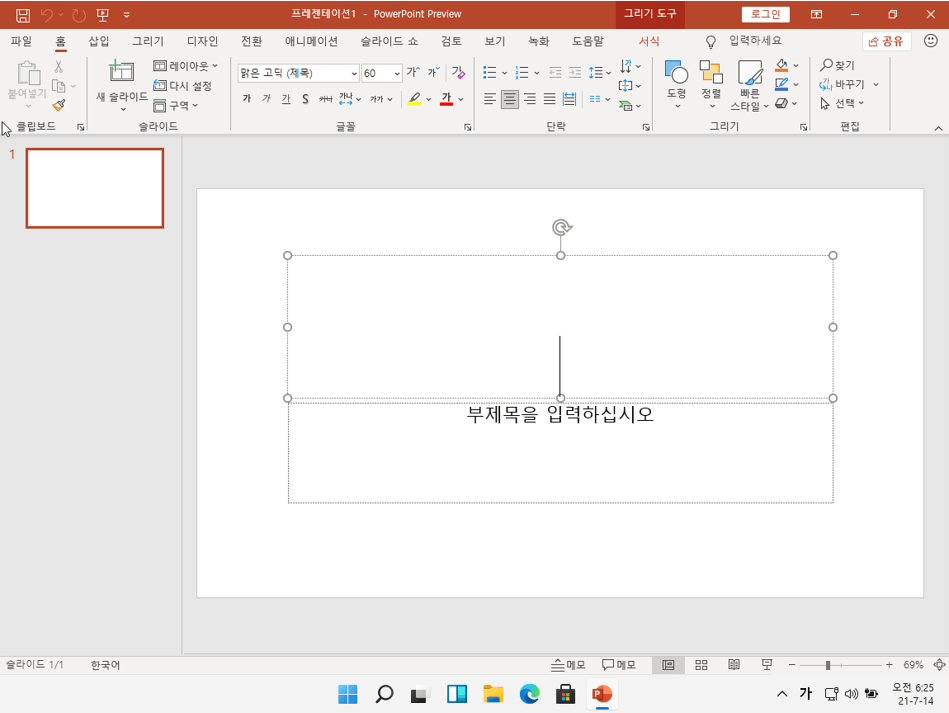Expand the font size 60 dropdown
Viewport: 949px width, 713px height.
397,73
